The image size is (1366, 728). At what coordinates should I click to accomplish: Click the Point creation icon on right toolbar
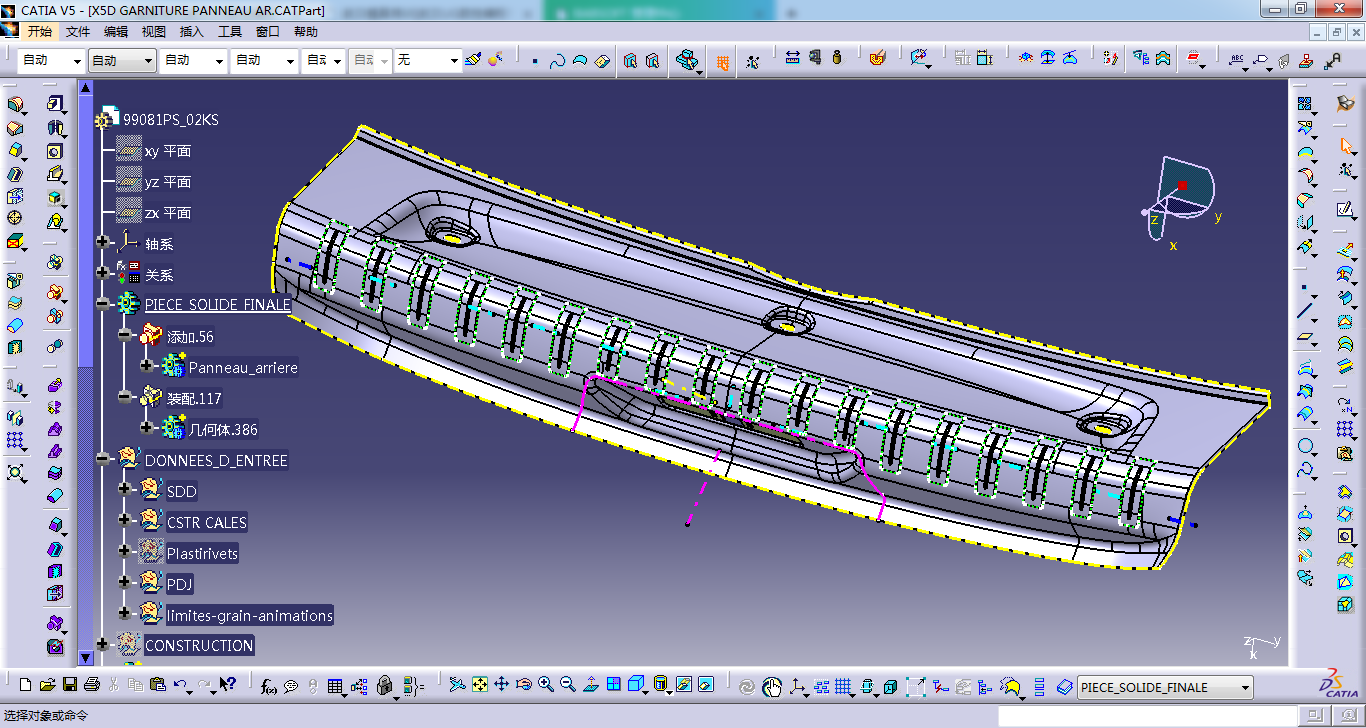(x=1305, y=287)
